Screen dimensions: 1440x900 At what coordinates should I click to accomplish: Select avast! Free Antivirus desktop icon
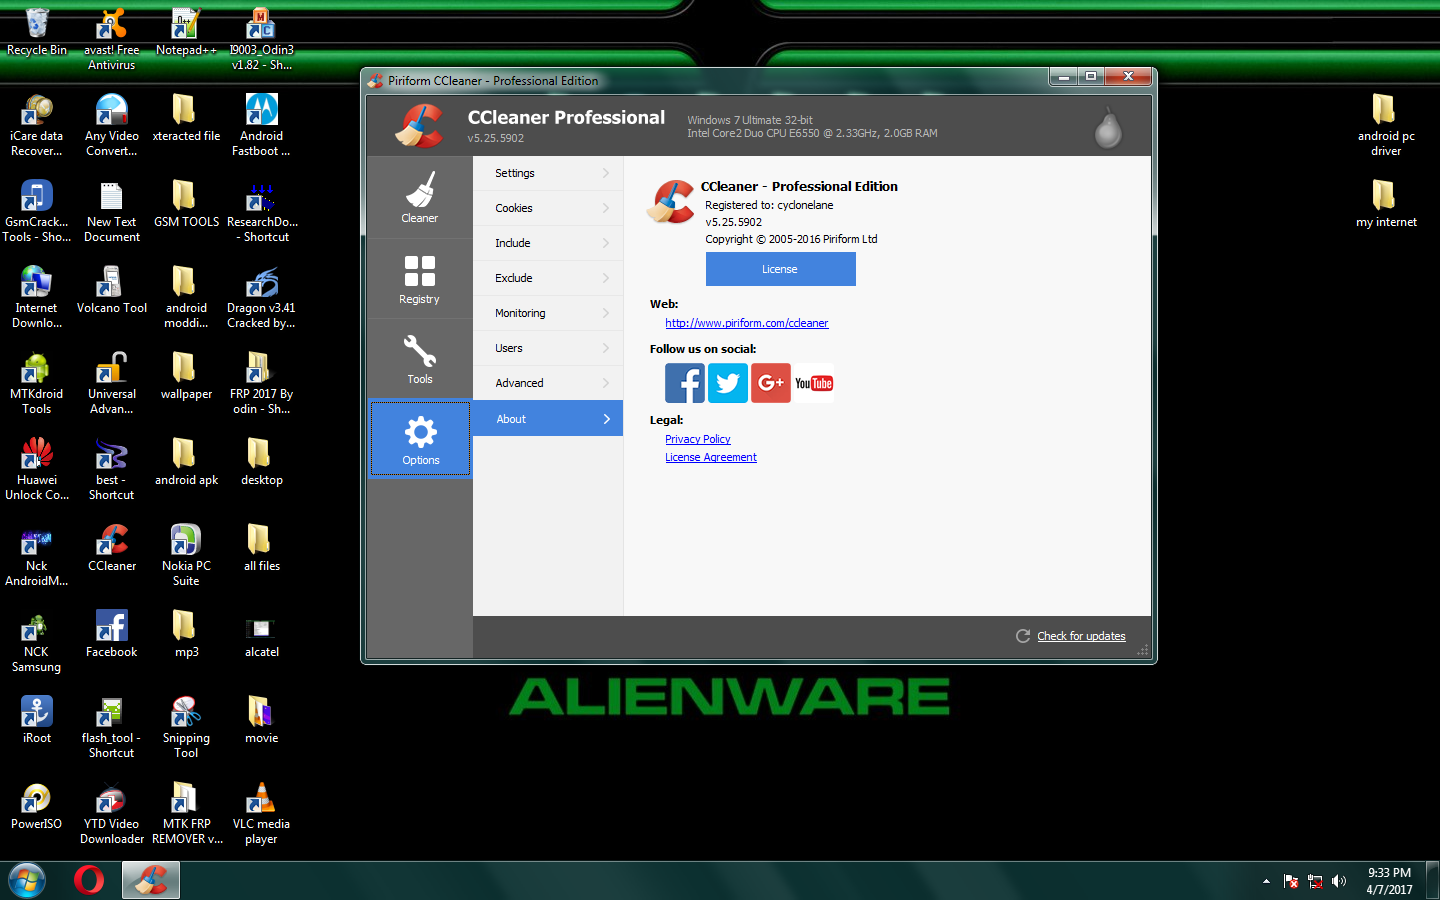tap(112, 40)
